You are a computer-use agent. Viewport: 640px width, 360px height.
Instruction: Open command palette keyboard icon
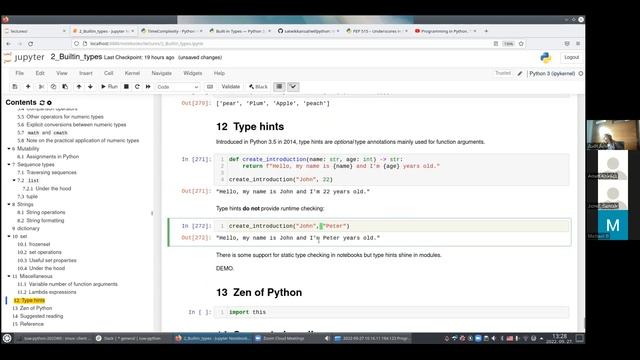click(210, 87)
